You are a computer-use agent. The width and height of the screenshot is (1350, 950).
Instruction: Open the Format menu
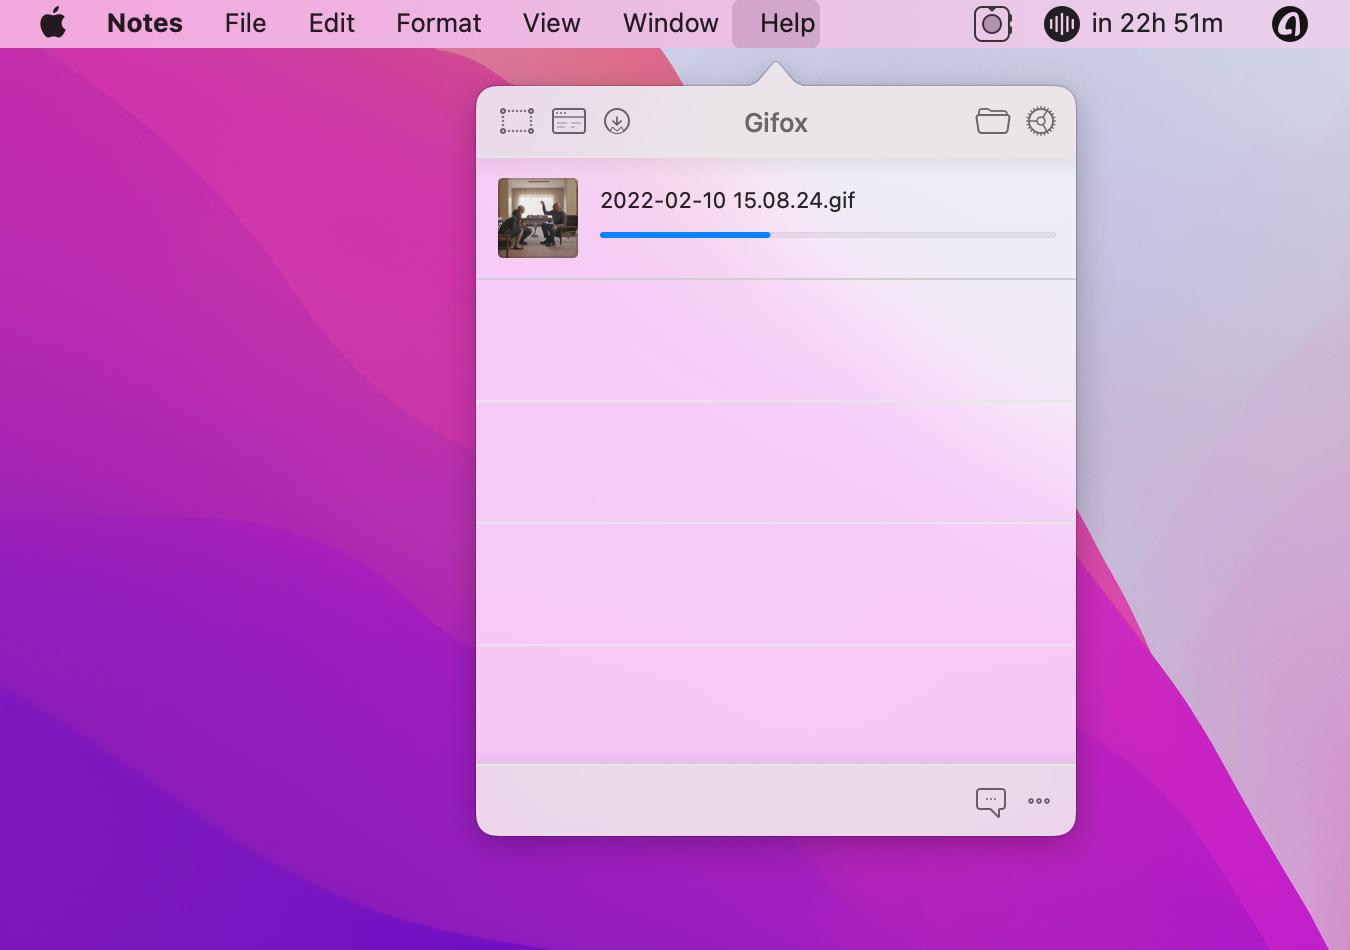tap(438, 23)
